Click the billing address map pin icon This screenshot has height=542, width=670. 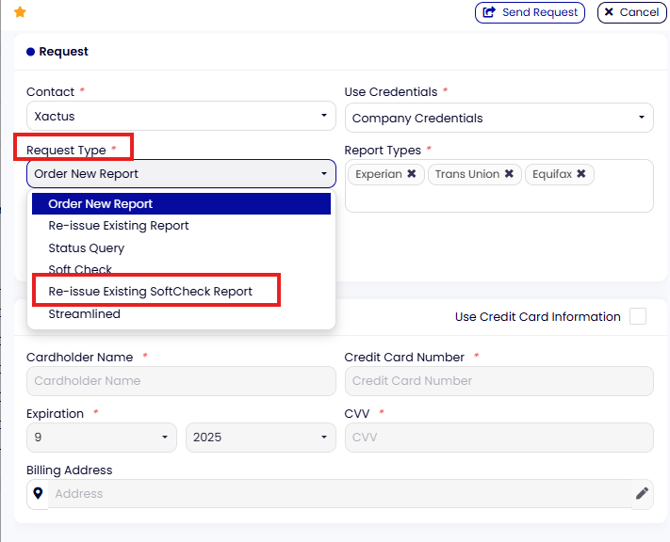click(x=38, y=493)
